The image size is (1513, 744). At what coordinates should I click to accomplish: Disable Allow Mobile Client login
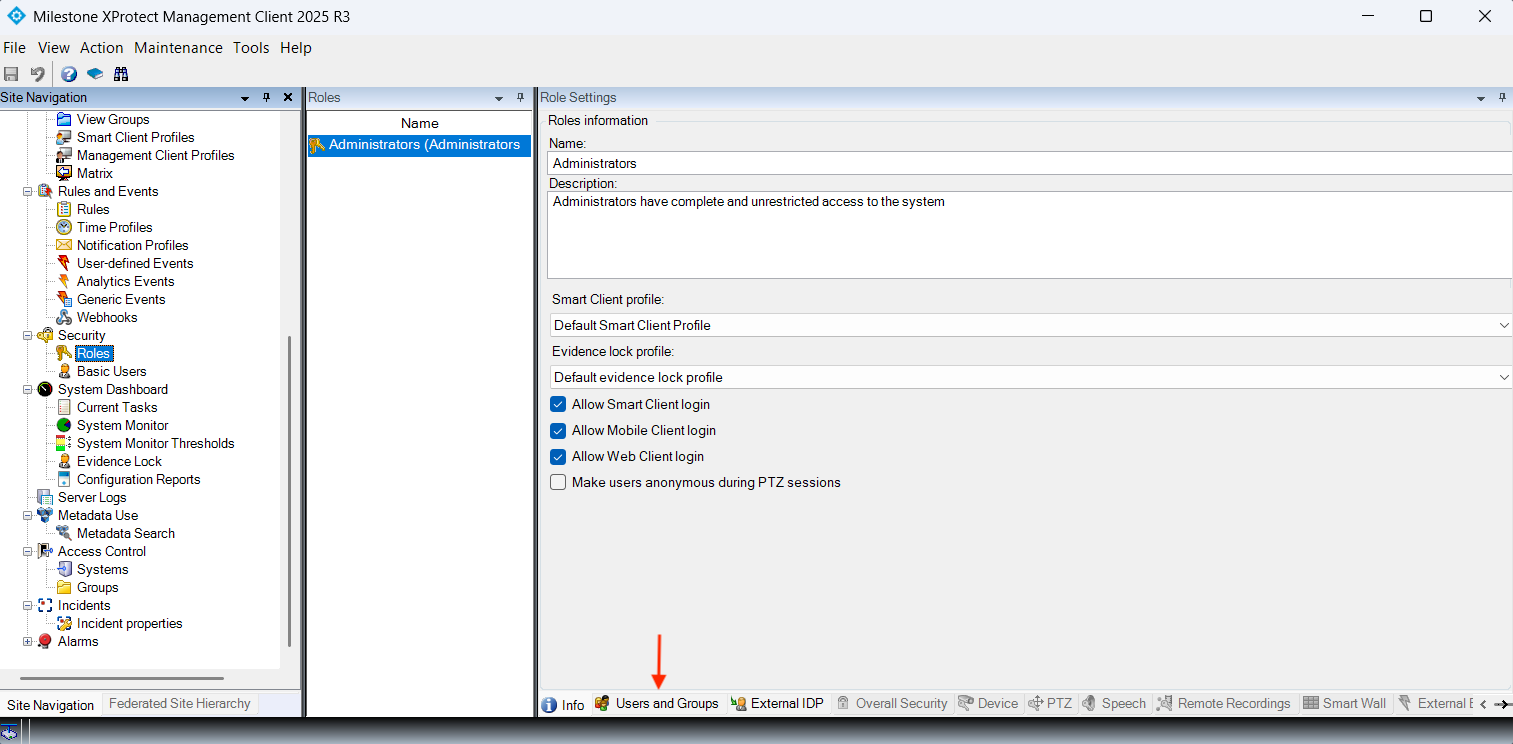[x=558, y=431]
